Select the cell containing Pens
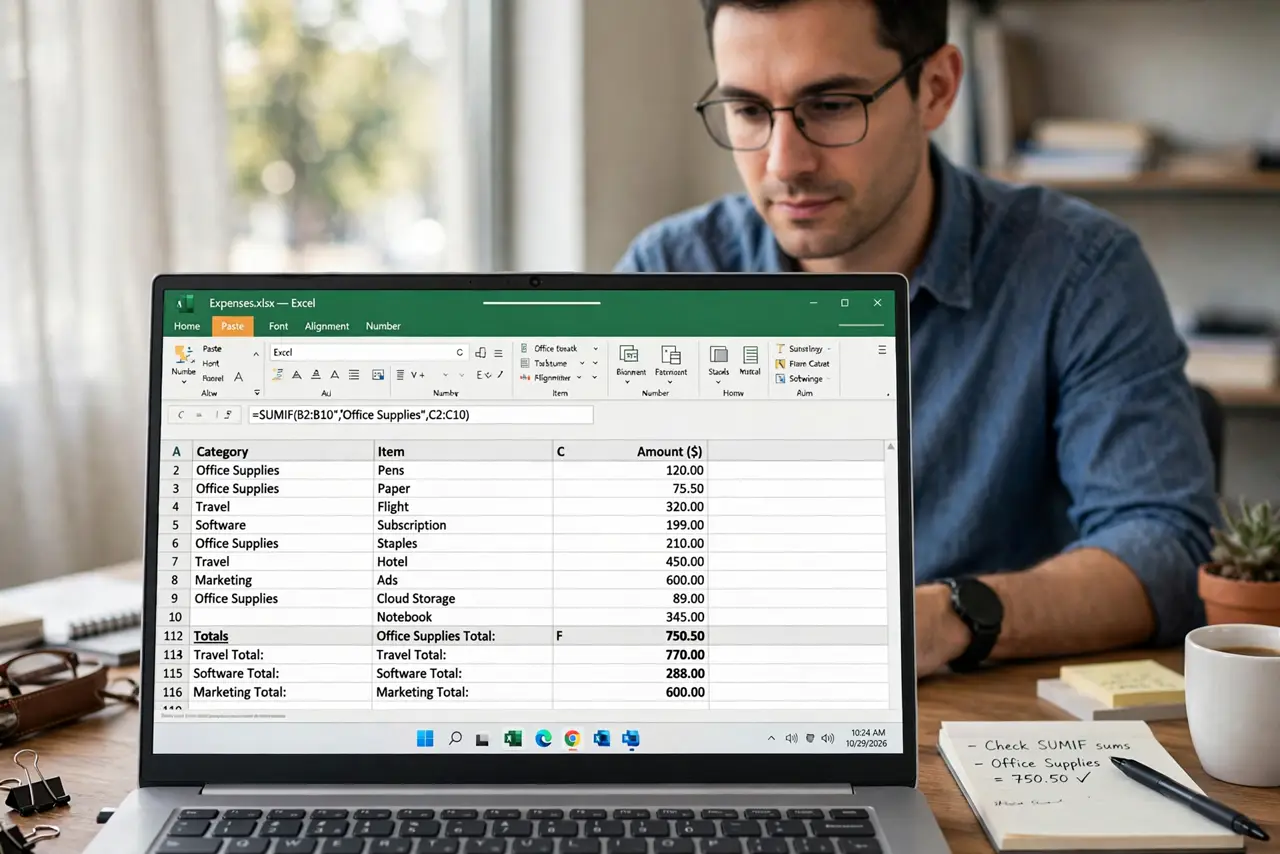Screen dimensions: 1280x854 click(x=462, y=470)
